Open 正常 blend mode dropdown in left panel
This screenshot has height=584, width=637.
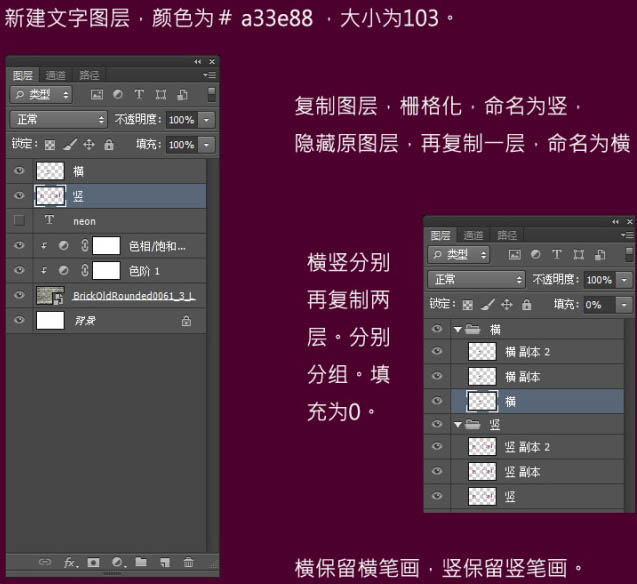(58, 120)
